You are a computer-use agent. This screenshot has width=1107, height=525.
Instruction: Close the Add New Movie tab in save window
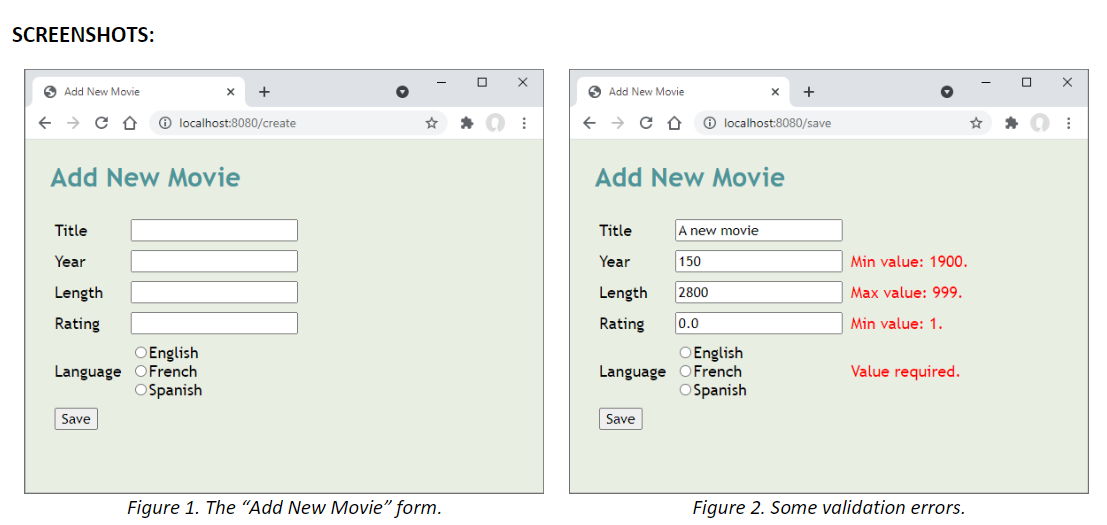(x=775, y=92)
